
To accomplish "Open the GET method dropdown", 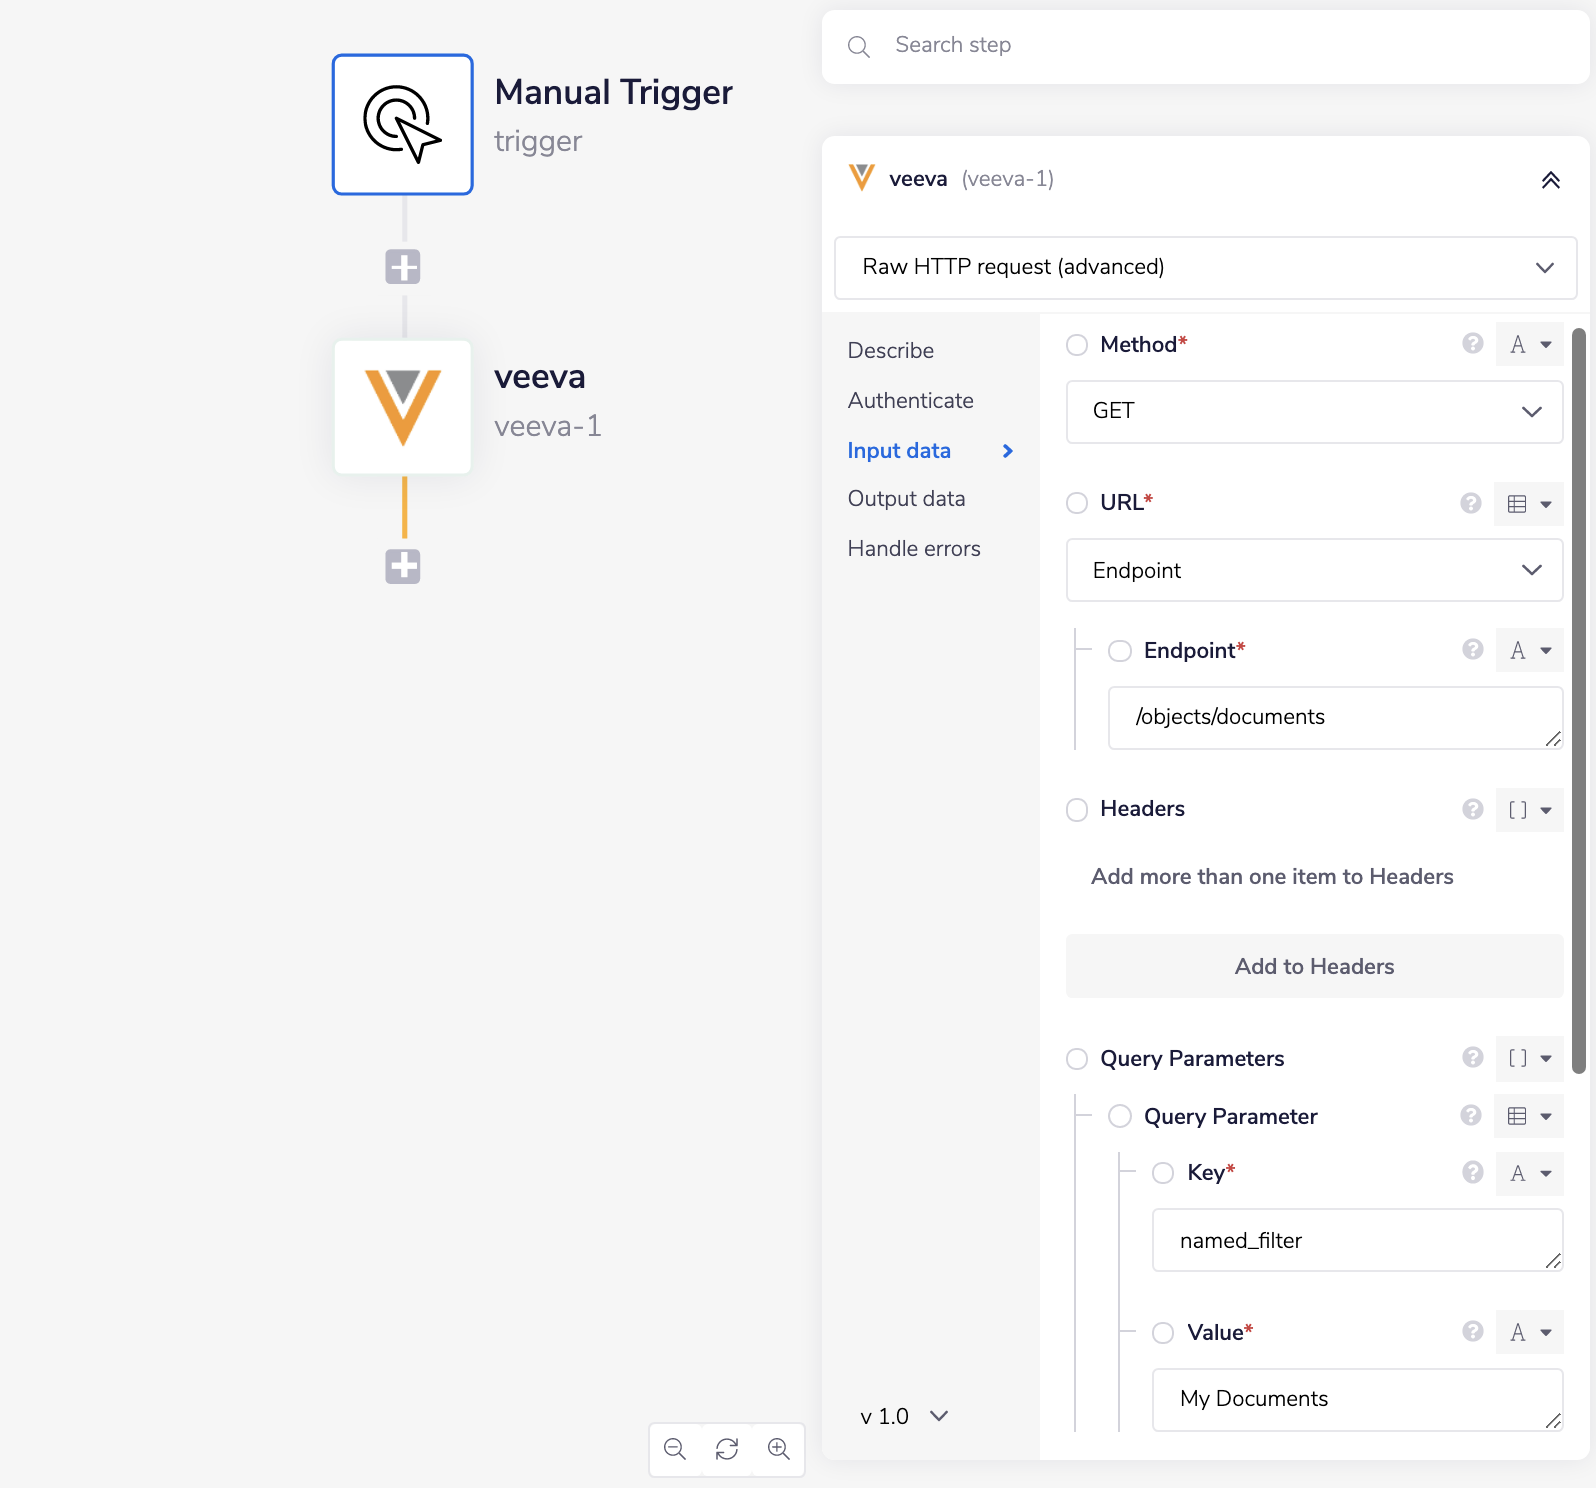I will pyautogui.click(x=1314, y=412).
